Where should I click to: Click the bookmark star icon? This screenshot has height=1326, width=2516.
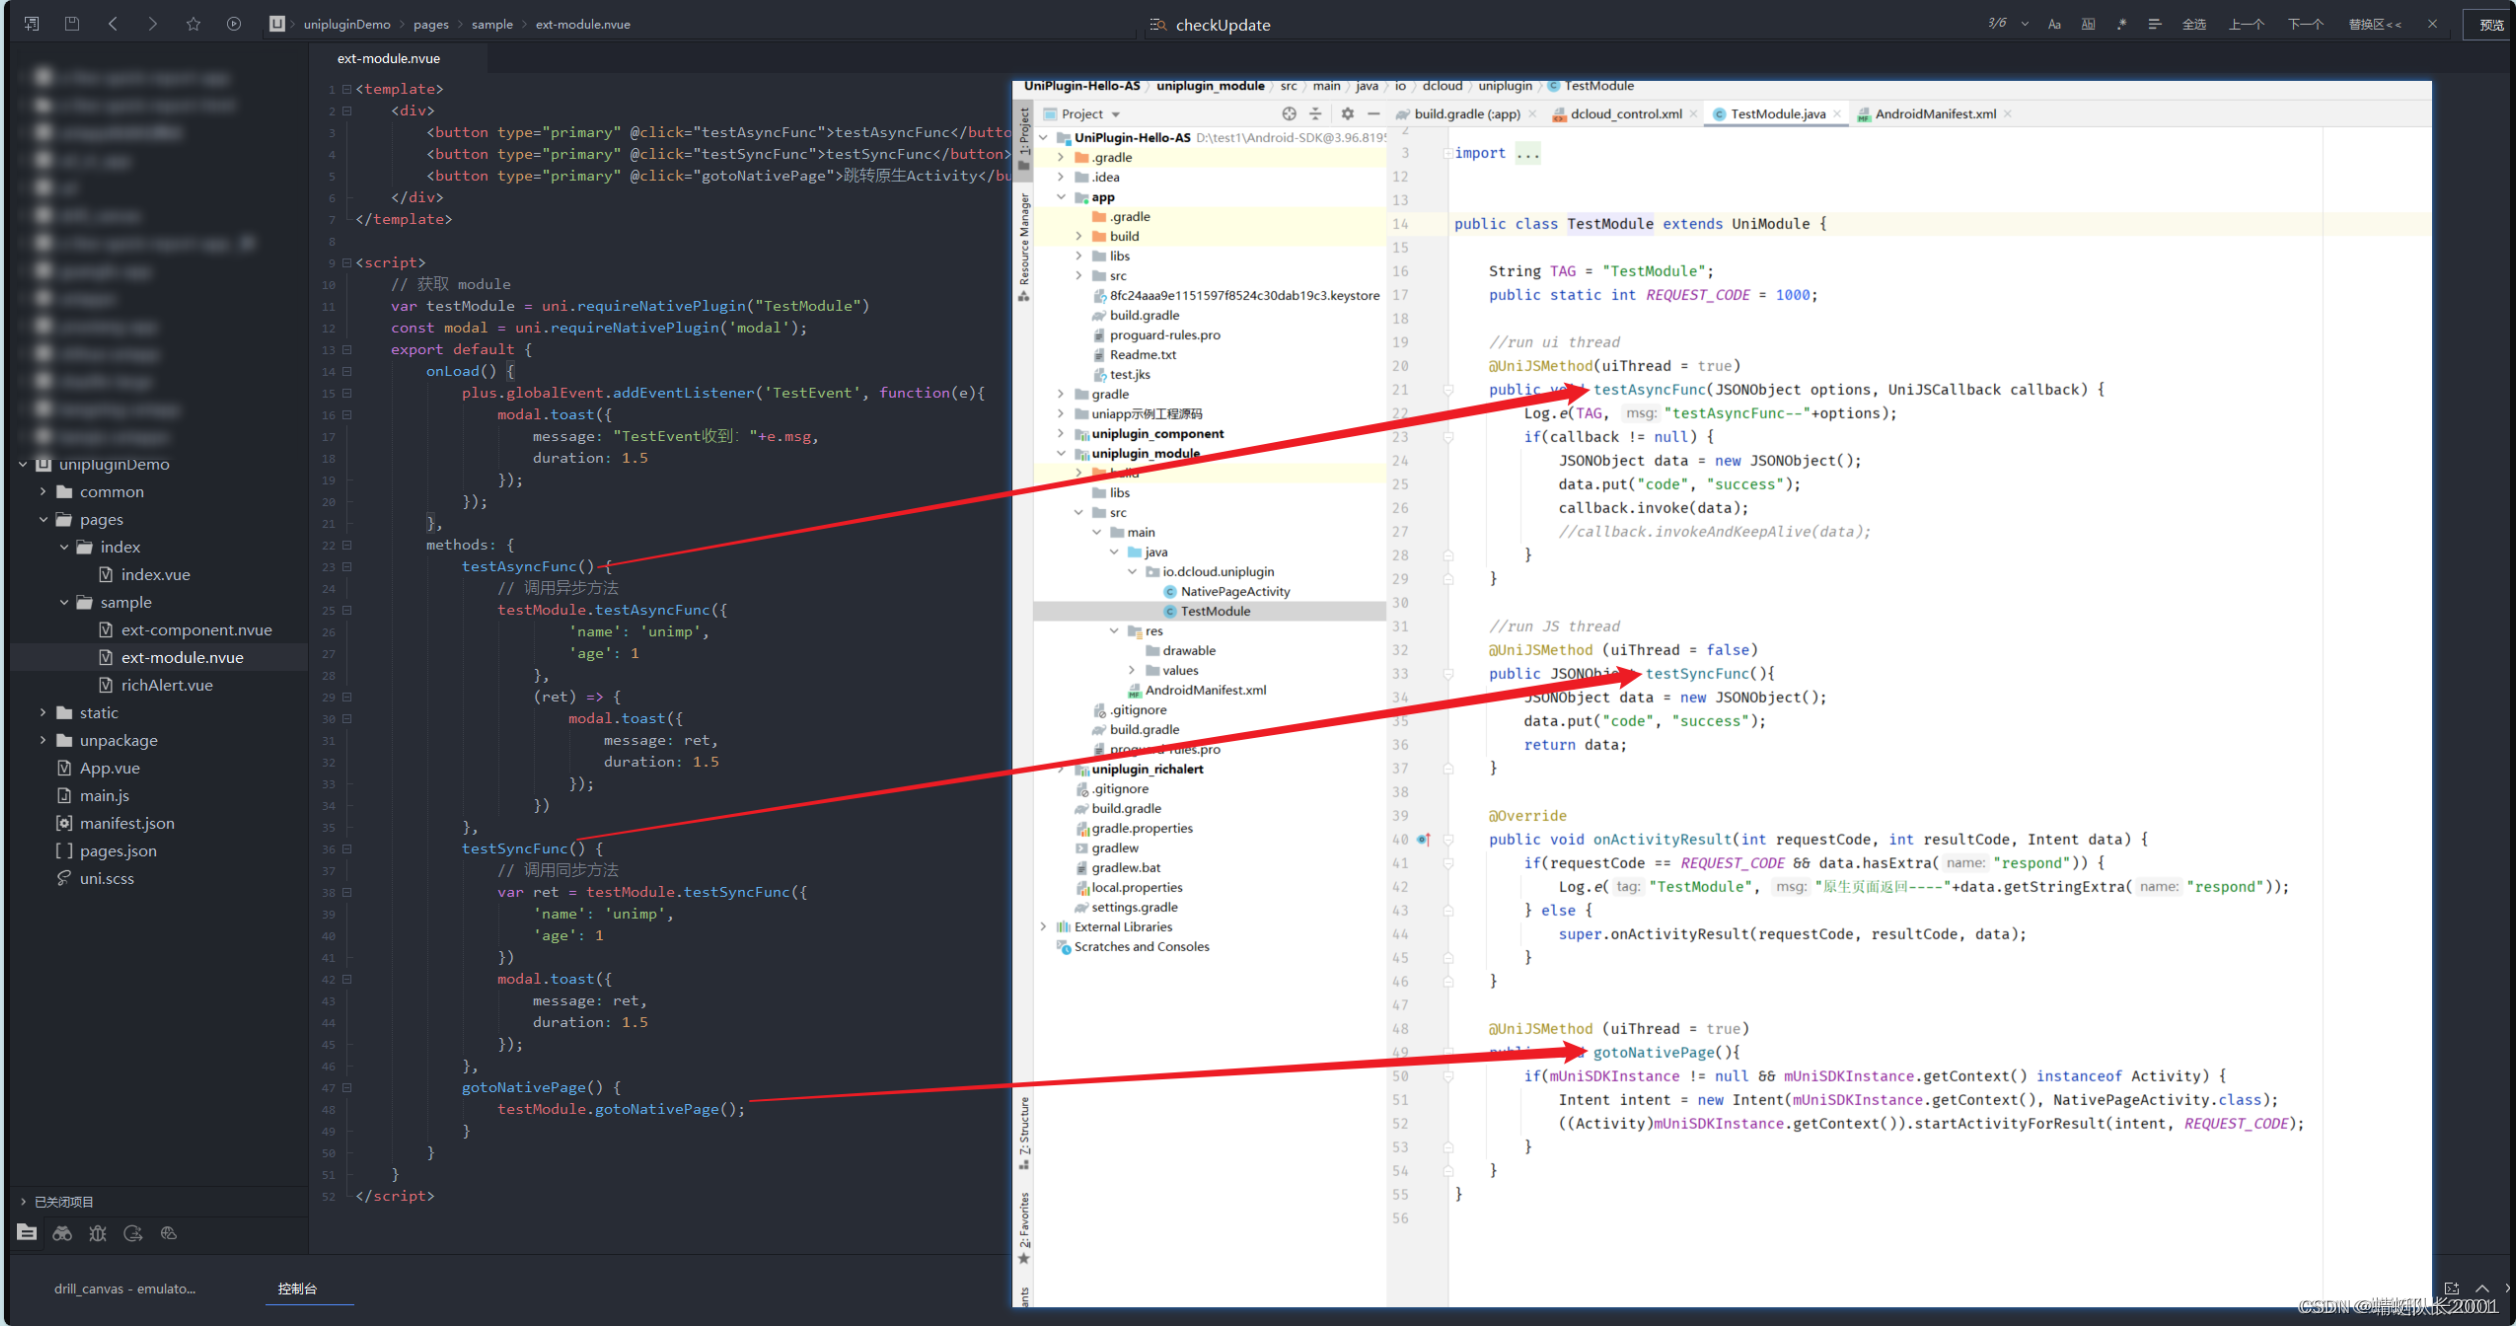click(193, 23)
